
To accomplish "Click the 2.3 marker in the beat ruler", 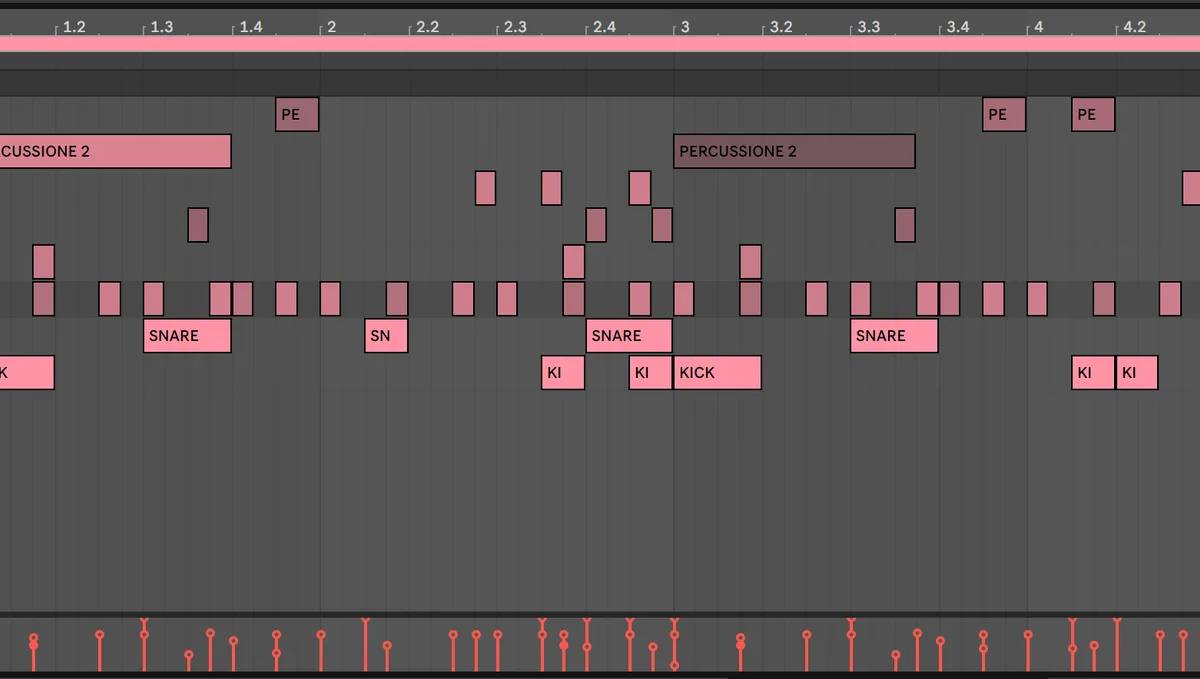I will point(515,27).
